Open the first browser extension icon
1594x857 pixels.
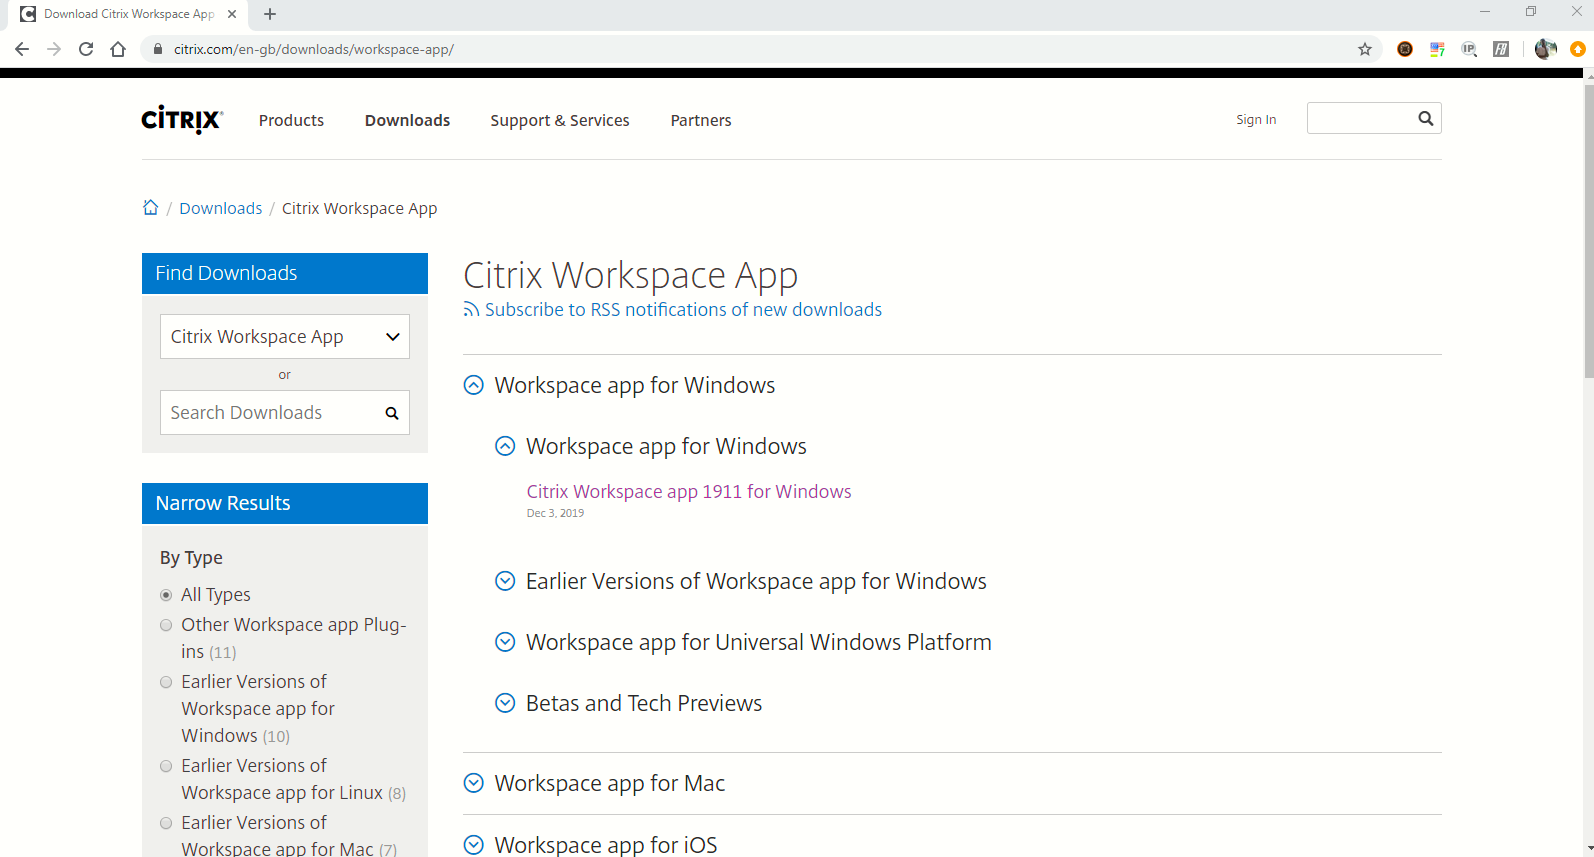(x=1405, y=49)
